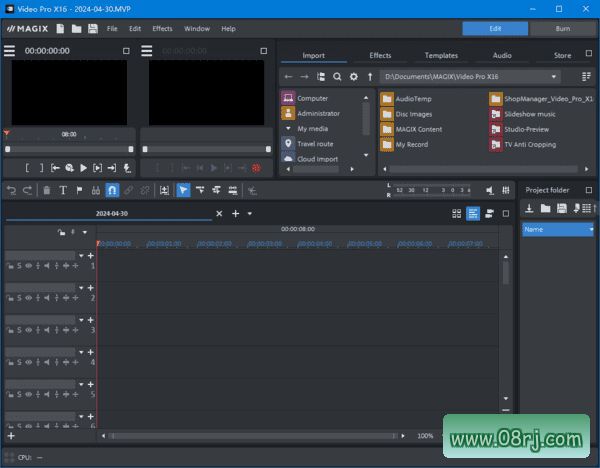Click the Burn button
This screenshot has height=468, width=600.
[x=562, y=29]
